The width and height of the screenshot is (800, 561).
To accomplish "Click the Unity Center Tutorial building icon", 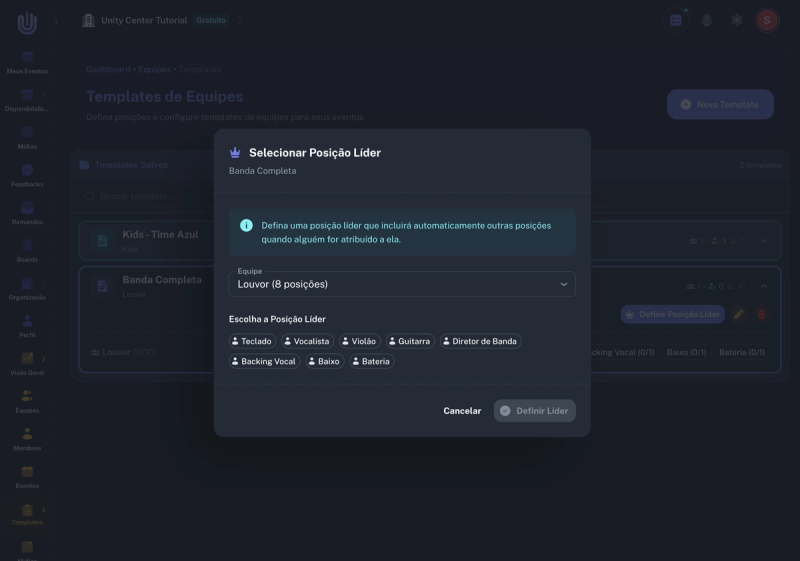I will point(88,20).
